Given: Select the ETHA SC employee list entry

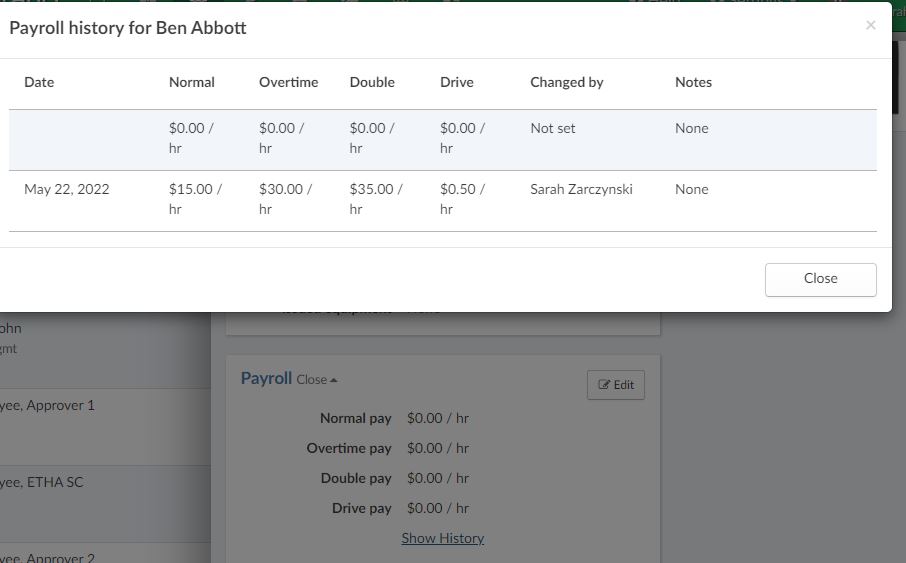Looking at the screenshot, I should [45, 482].
